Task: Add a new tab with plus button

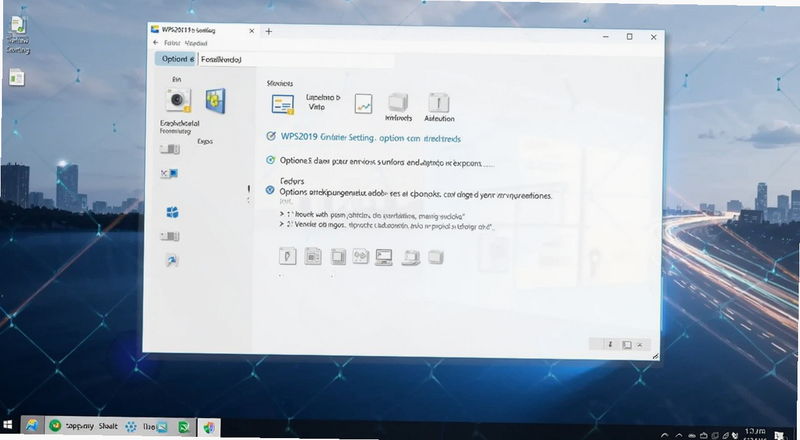Action: coord(268,31)
